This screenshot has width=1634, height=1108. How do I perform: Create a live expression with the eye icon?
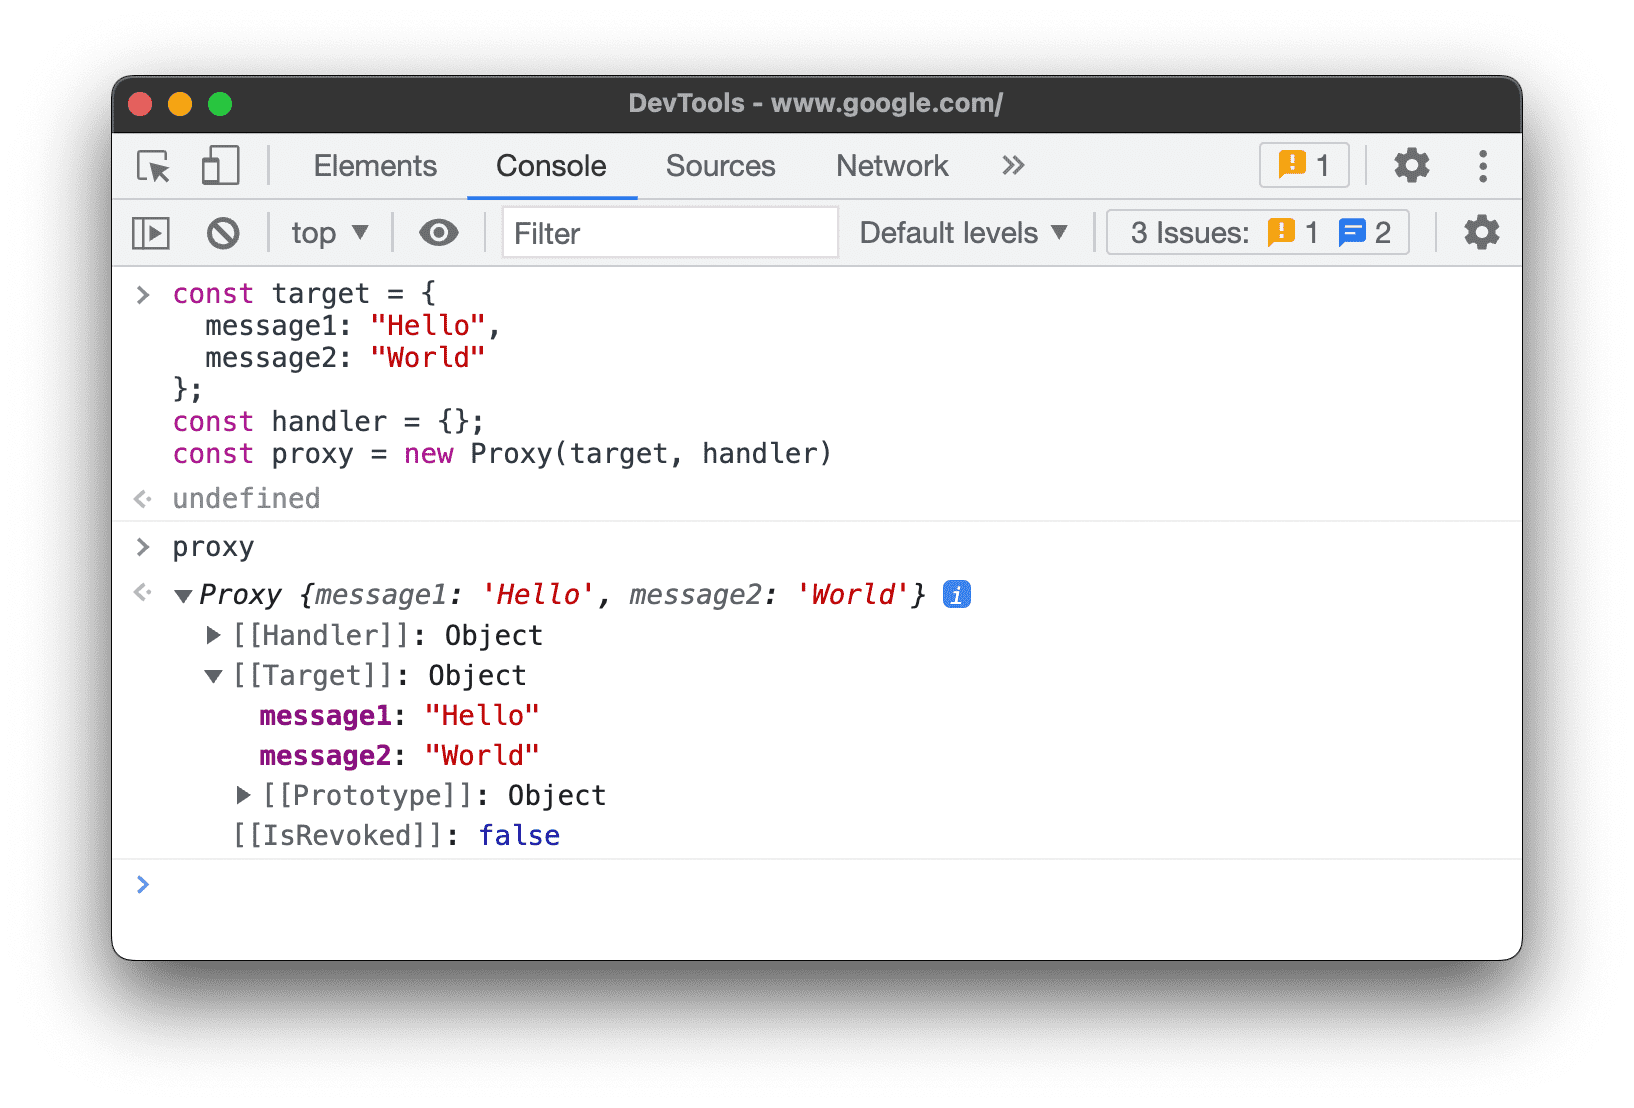click(438, 232)
